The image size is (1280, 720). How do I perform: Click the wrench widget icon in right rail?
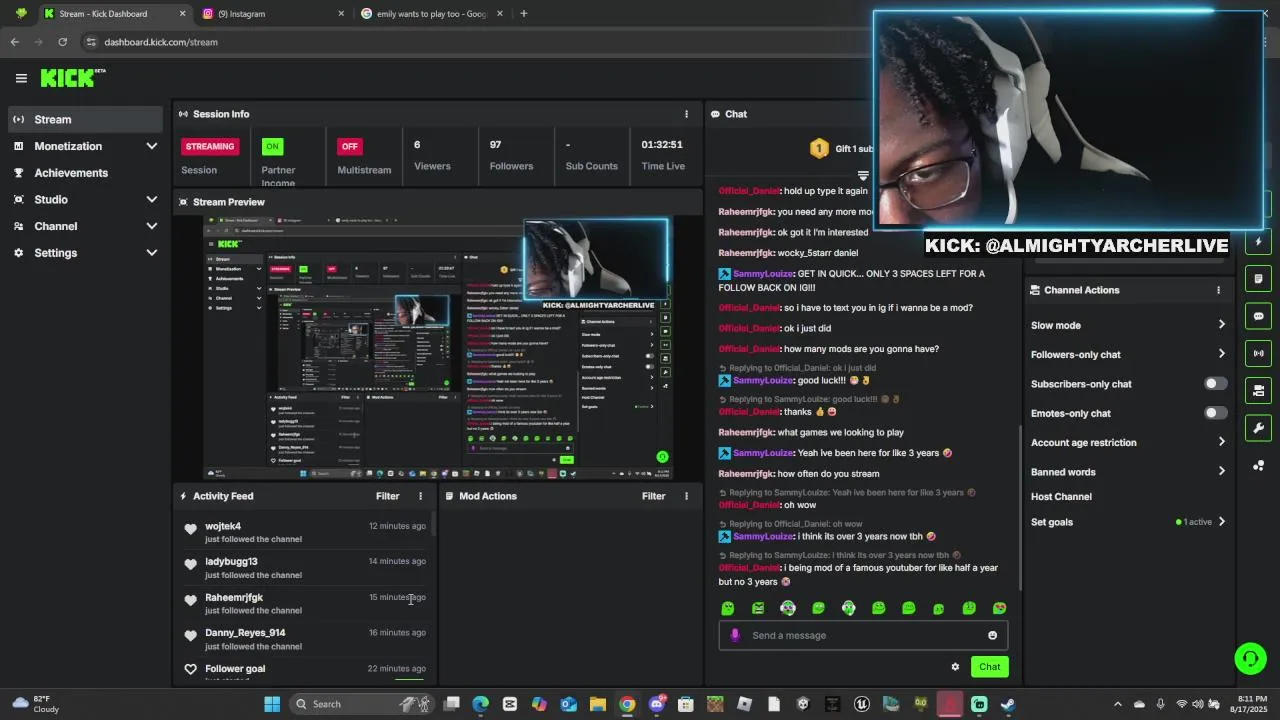tap(1258, 428)
